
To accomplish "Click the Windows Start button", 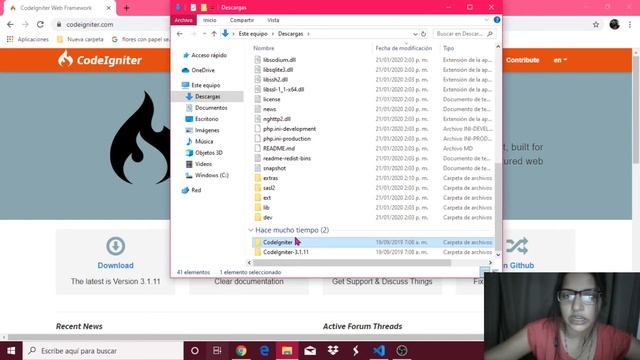I will point(11,351).
